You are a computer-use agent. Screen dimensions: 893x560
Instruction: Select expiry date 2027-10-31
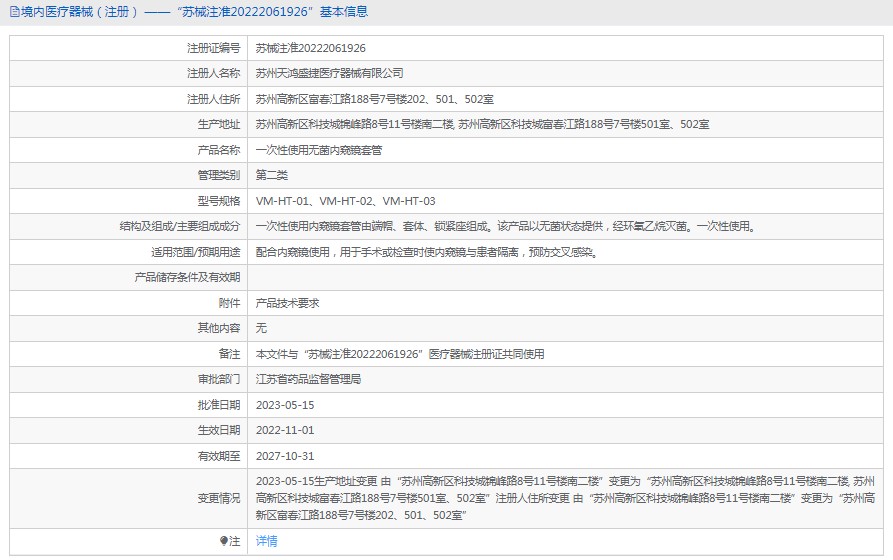point(285,456)
